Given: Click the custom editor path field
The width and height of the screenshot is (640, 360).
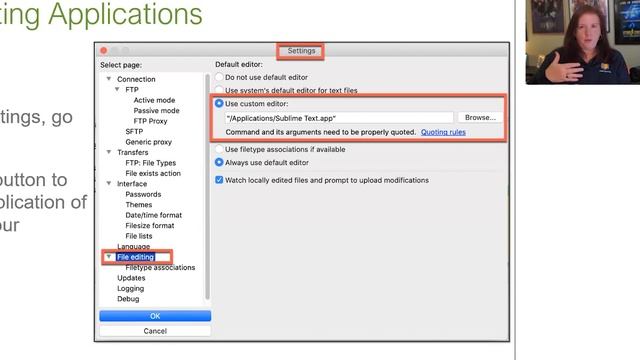Looking at the screenshot, I should (339, 118).
